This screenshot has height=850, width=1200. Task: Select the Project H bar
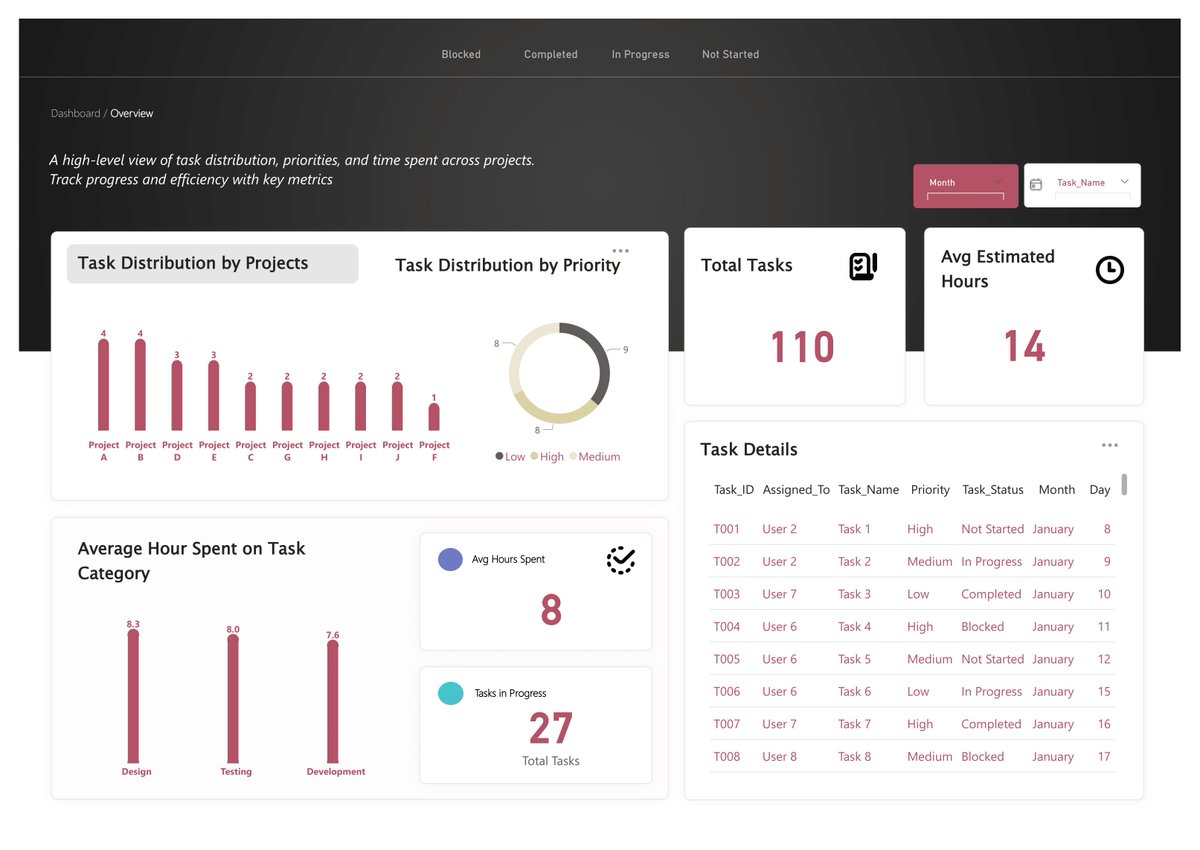[324, 407]
